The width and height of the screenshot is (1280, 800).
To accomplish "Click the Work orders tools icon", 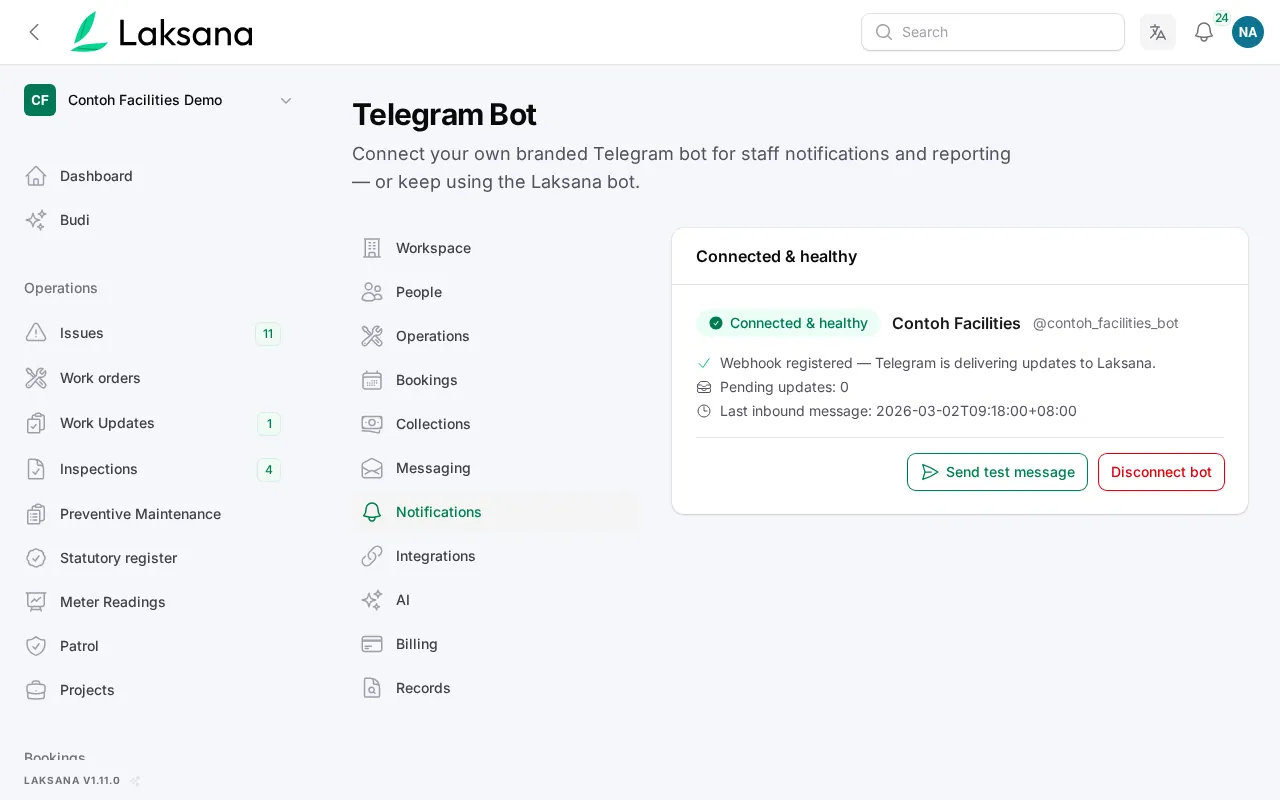I will (x=36, y=378).
